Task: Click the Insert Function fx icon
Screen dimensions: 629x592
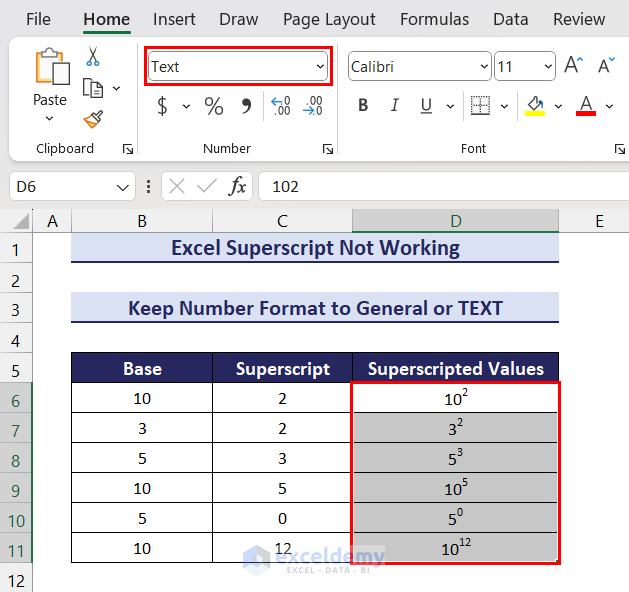Action: click(237, 187)
